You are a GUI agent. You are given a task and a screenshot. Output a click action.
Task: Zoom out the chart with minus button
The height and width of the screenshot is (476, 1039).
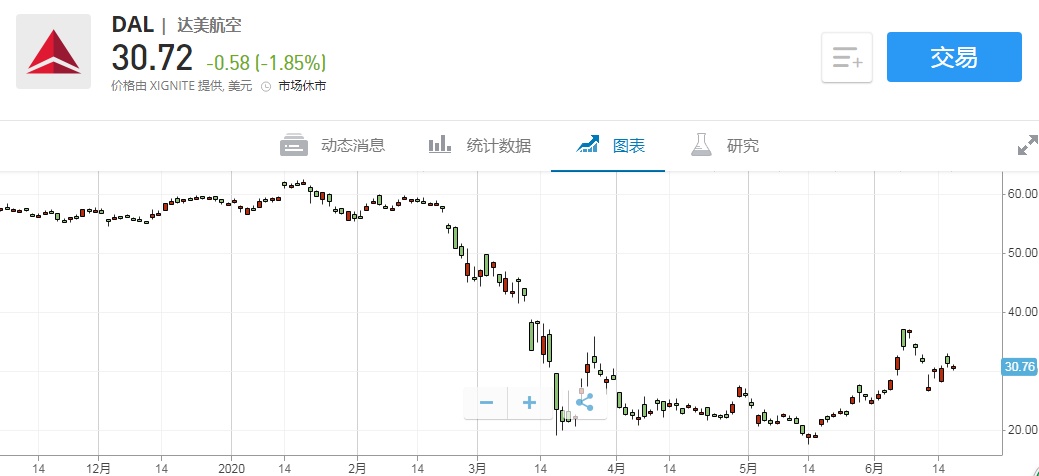tap(486, 403)
